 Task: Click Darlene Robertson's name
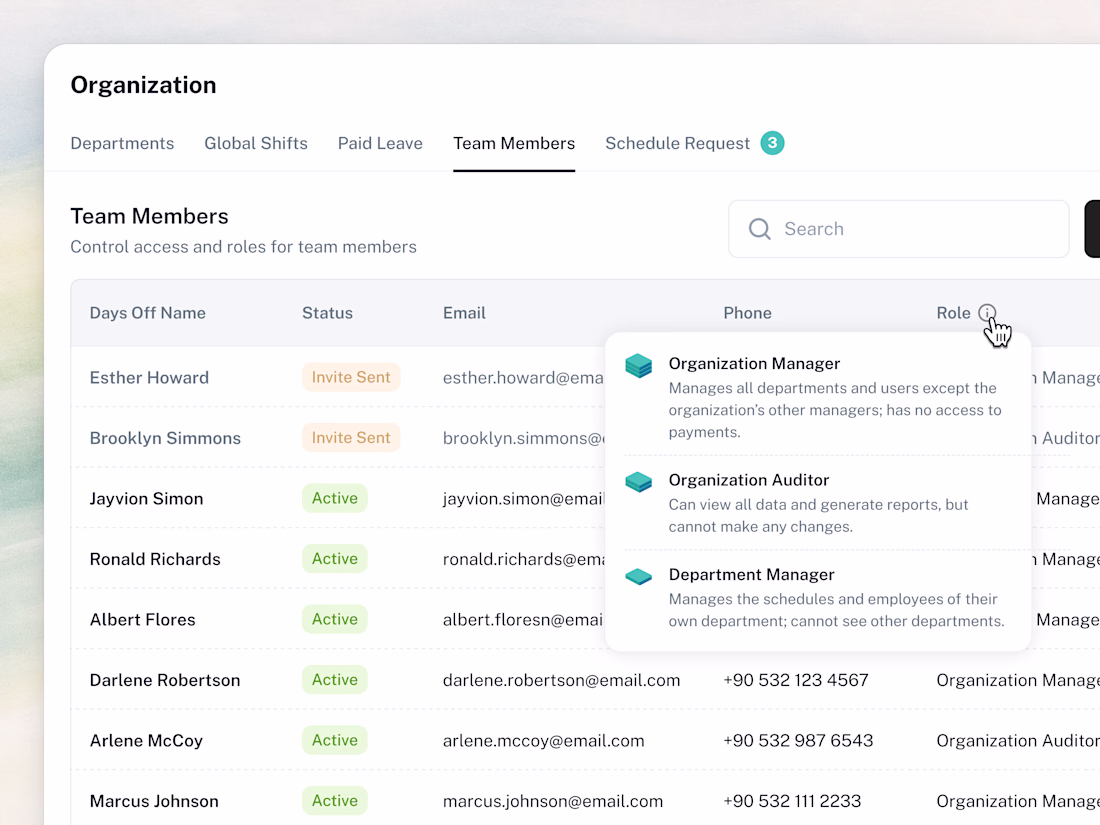tap(165, 680)
